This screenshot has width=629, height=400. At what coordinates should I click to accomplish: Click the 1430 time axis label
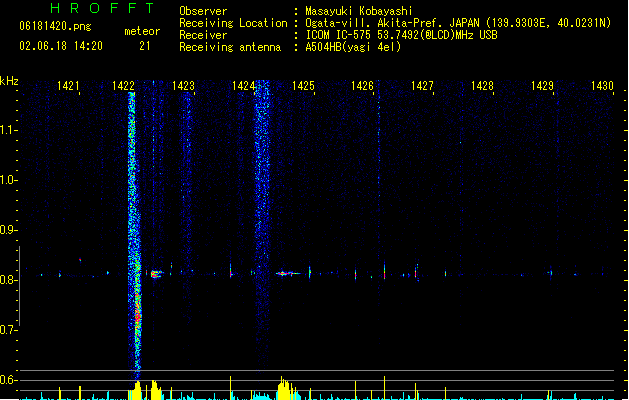tap(602, 86)
